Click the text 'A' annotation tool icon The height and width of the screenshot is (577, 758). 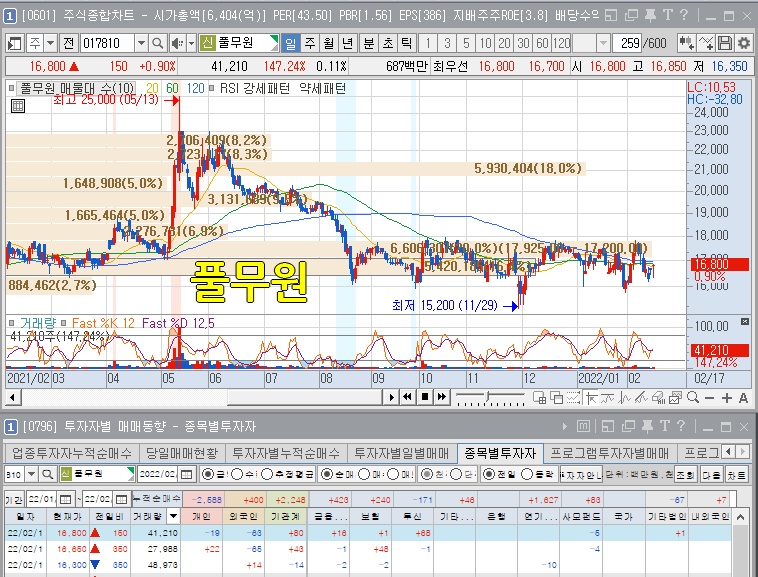pos(743,398)
